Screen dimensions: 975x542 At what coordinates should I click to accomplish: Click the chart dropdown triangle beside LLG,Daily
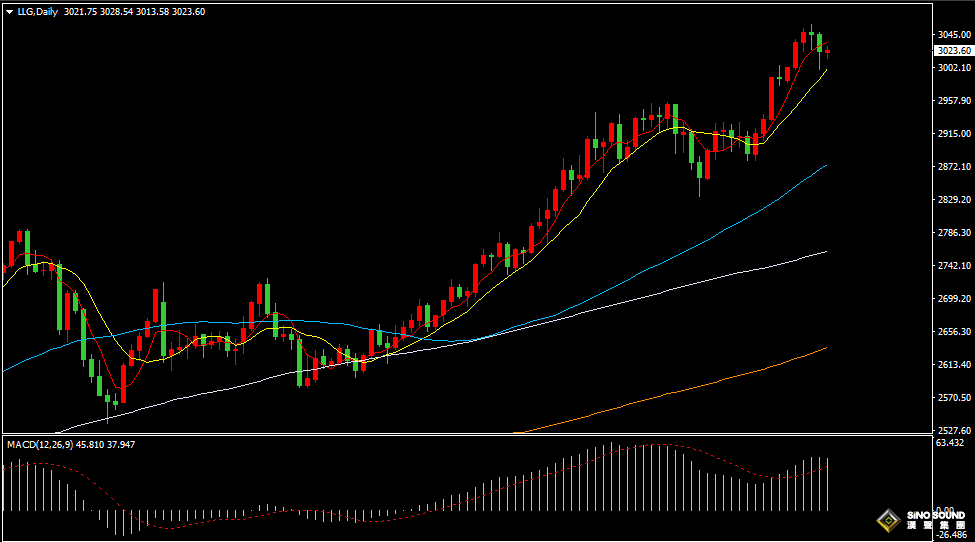pos(9,12)
